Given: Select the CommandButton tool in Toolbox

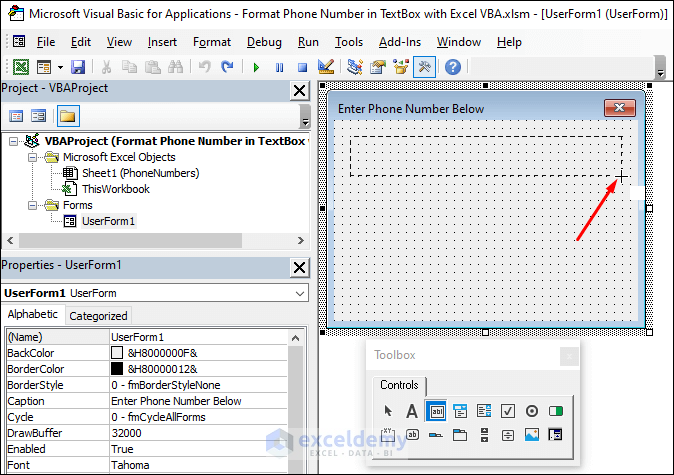Looking at the screenshot, I should coord(412,435).
